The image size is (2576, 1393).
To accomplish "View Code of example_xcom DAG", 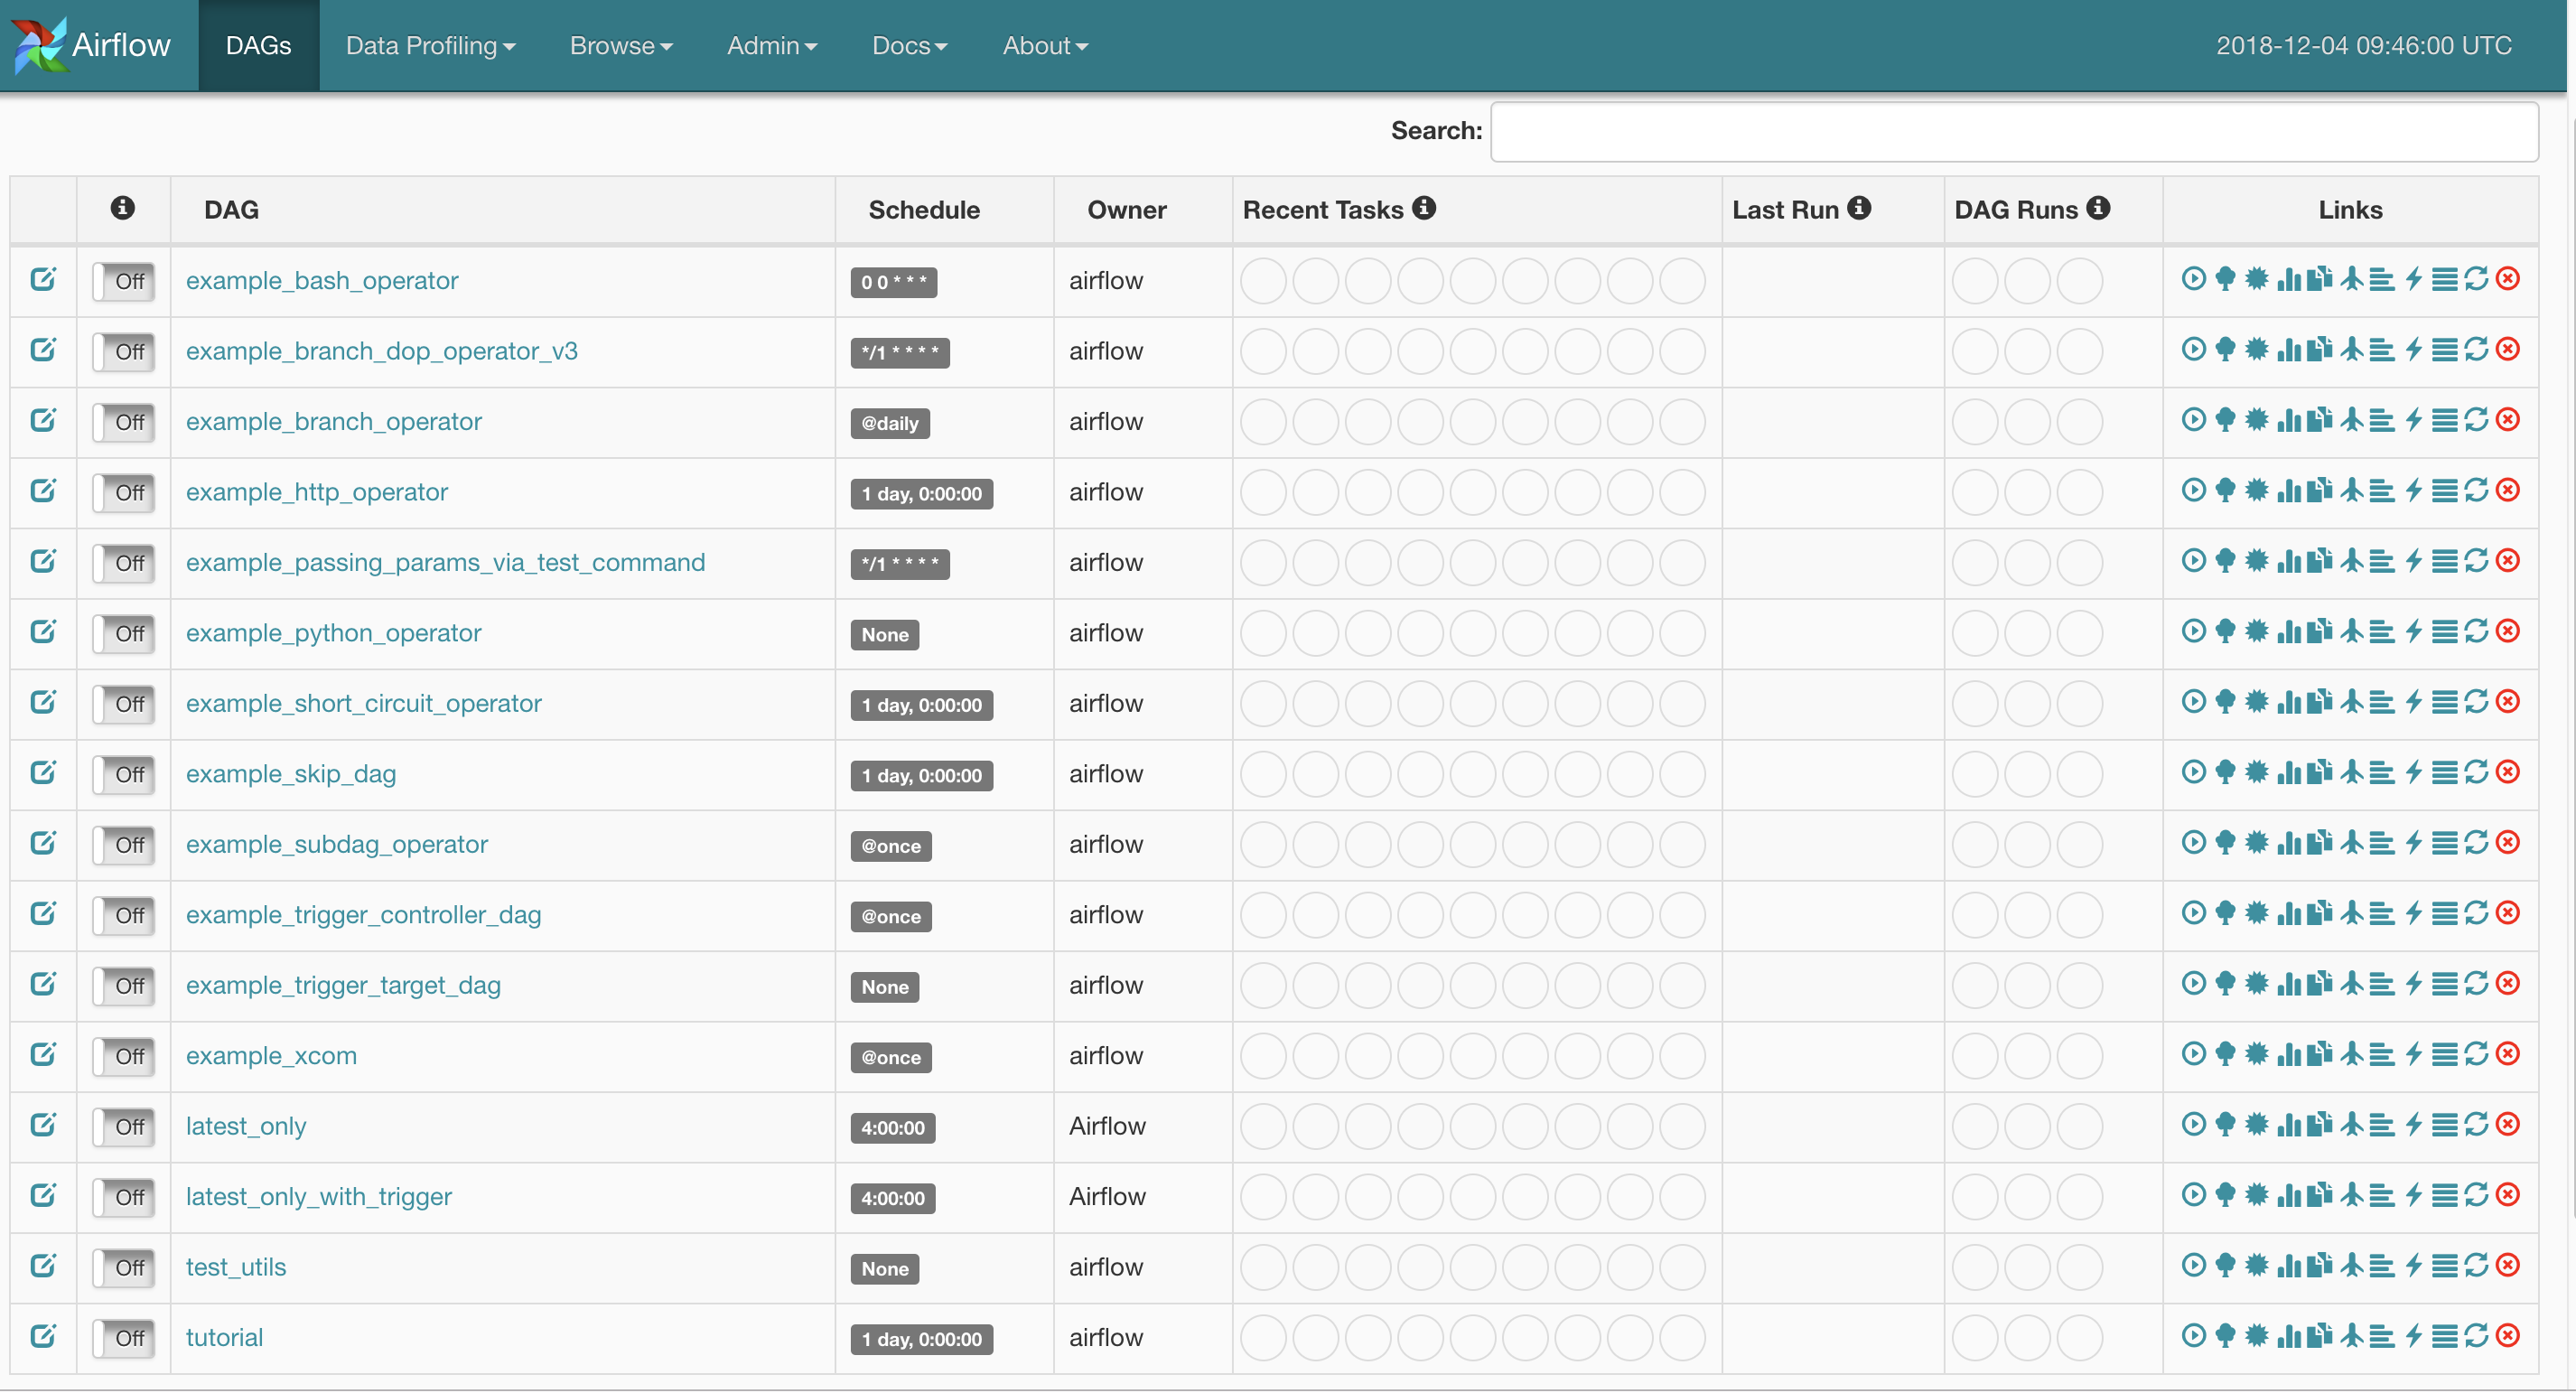I will (x=2413, y=1054).
